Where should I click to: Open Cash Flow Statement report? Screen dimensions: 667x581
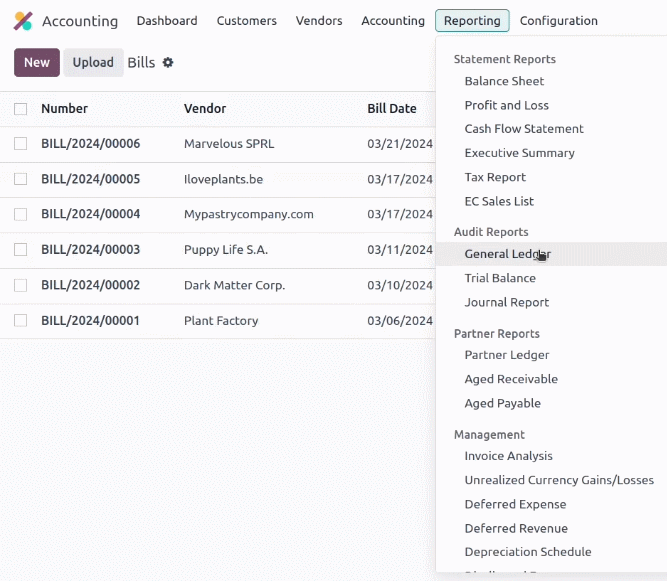[x=524, y=129]
